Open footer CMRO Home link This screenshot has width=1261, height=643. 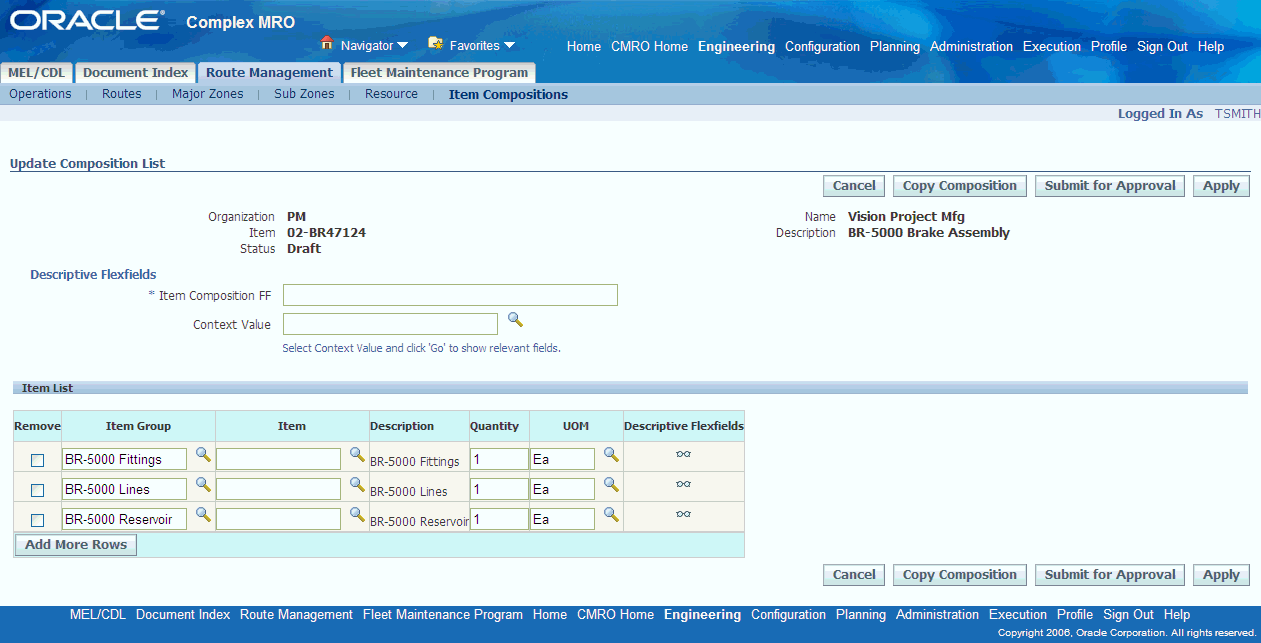(615, 615)
